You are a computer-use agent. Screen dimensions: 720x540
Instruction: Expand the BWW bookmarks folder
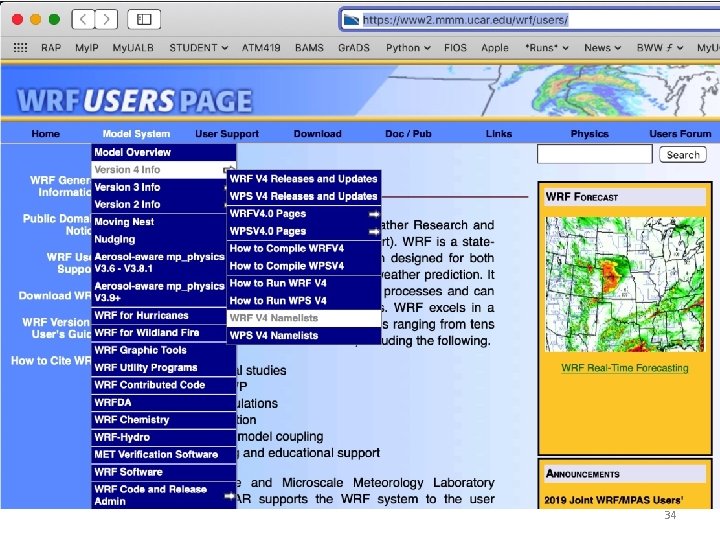click(x=659, y=48)
